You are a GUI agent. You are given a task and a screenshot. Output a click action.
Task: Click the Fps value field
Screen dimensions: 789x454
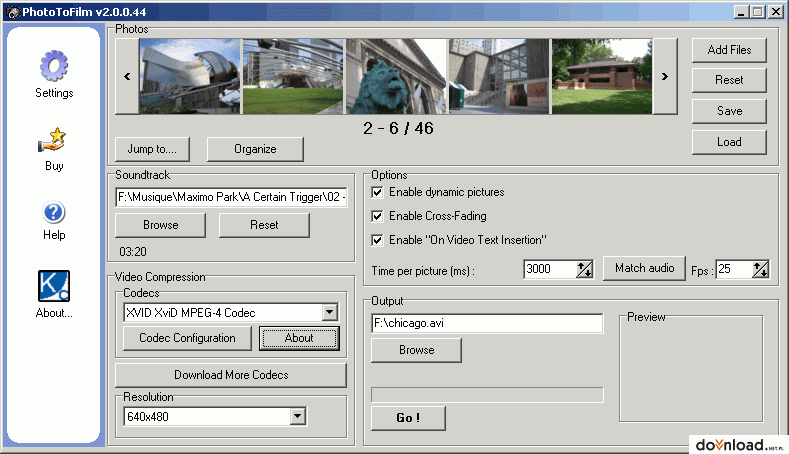(x=734, y=269)
